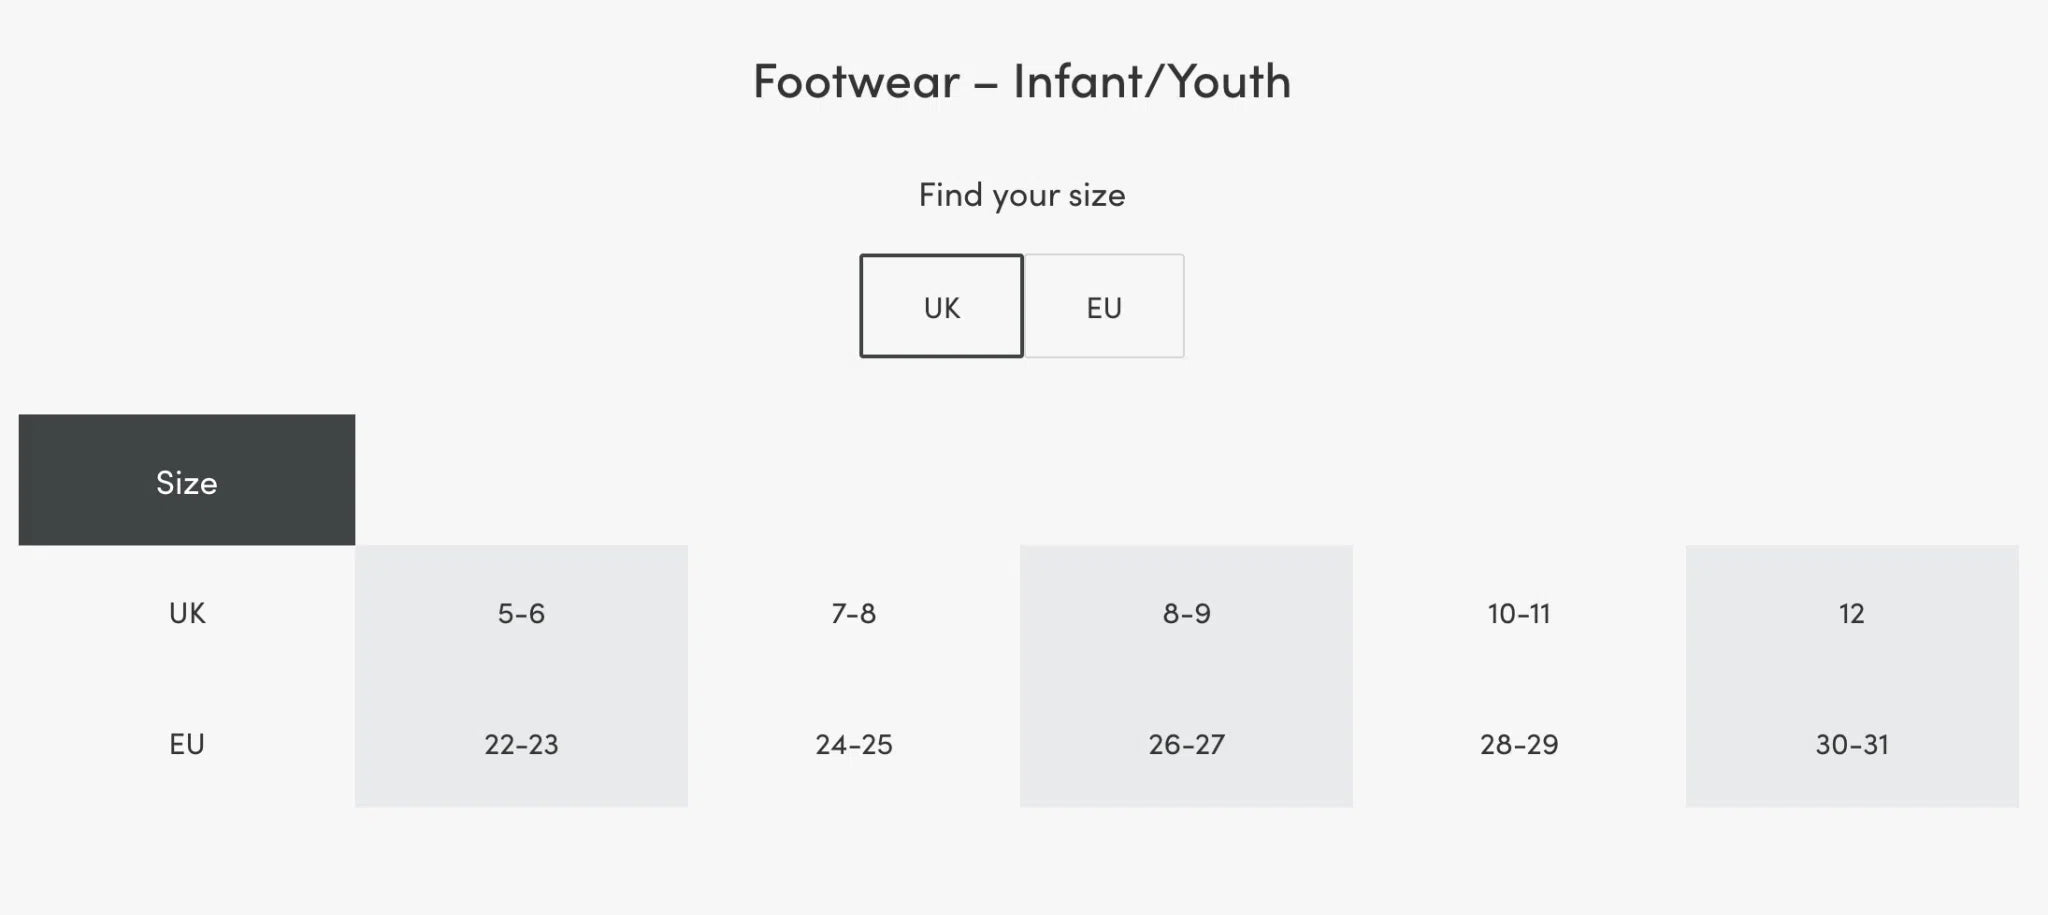Image resolution: width=2048 pixels, height=915 pixels.
Task: Pick EU size 30-31
Action: click(x=1852, y=743)
